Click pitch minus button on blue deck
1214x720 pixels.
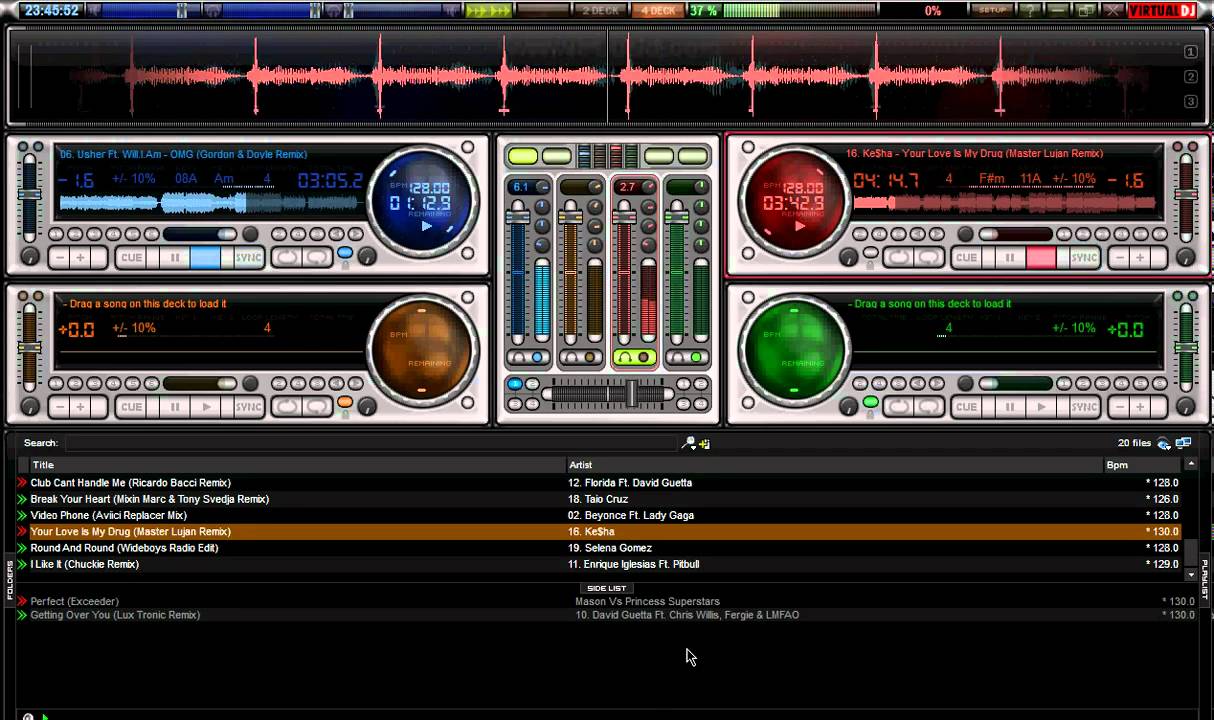pyautogui.click(x=59, y=257)
